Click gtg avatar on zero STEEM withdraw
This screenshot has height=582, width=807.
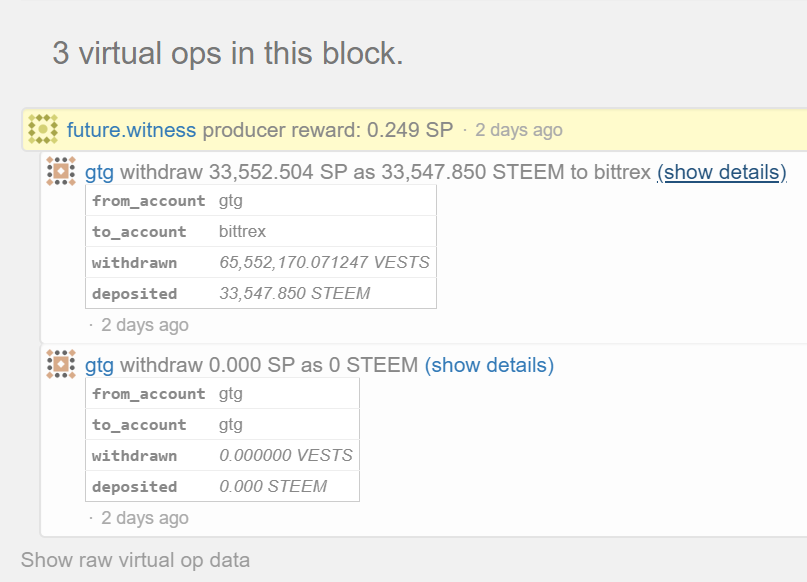[61, 364]
